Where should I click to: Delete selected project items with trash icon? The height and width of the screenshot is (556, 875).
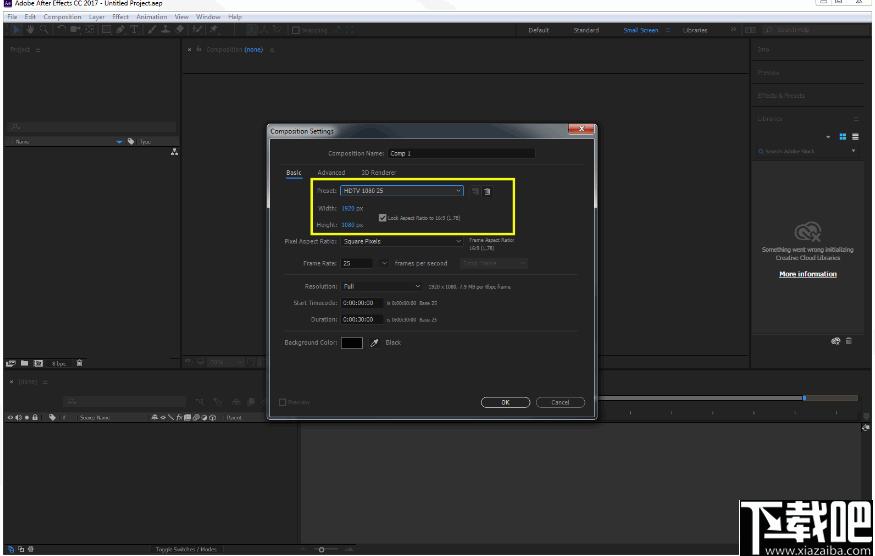tap(79, 363)
